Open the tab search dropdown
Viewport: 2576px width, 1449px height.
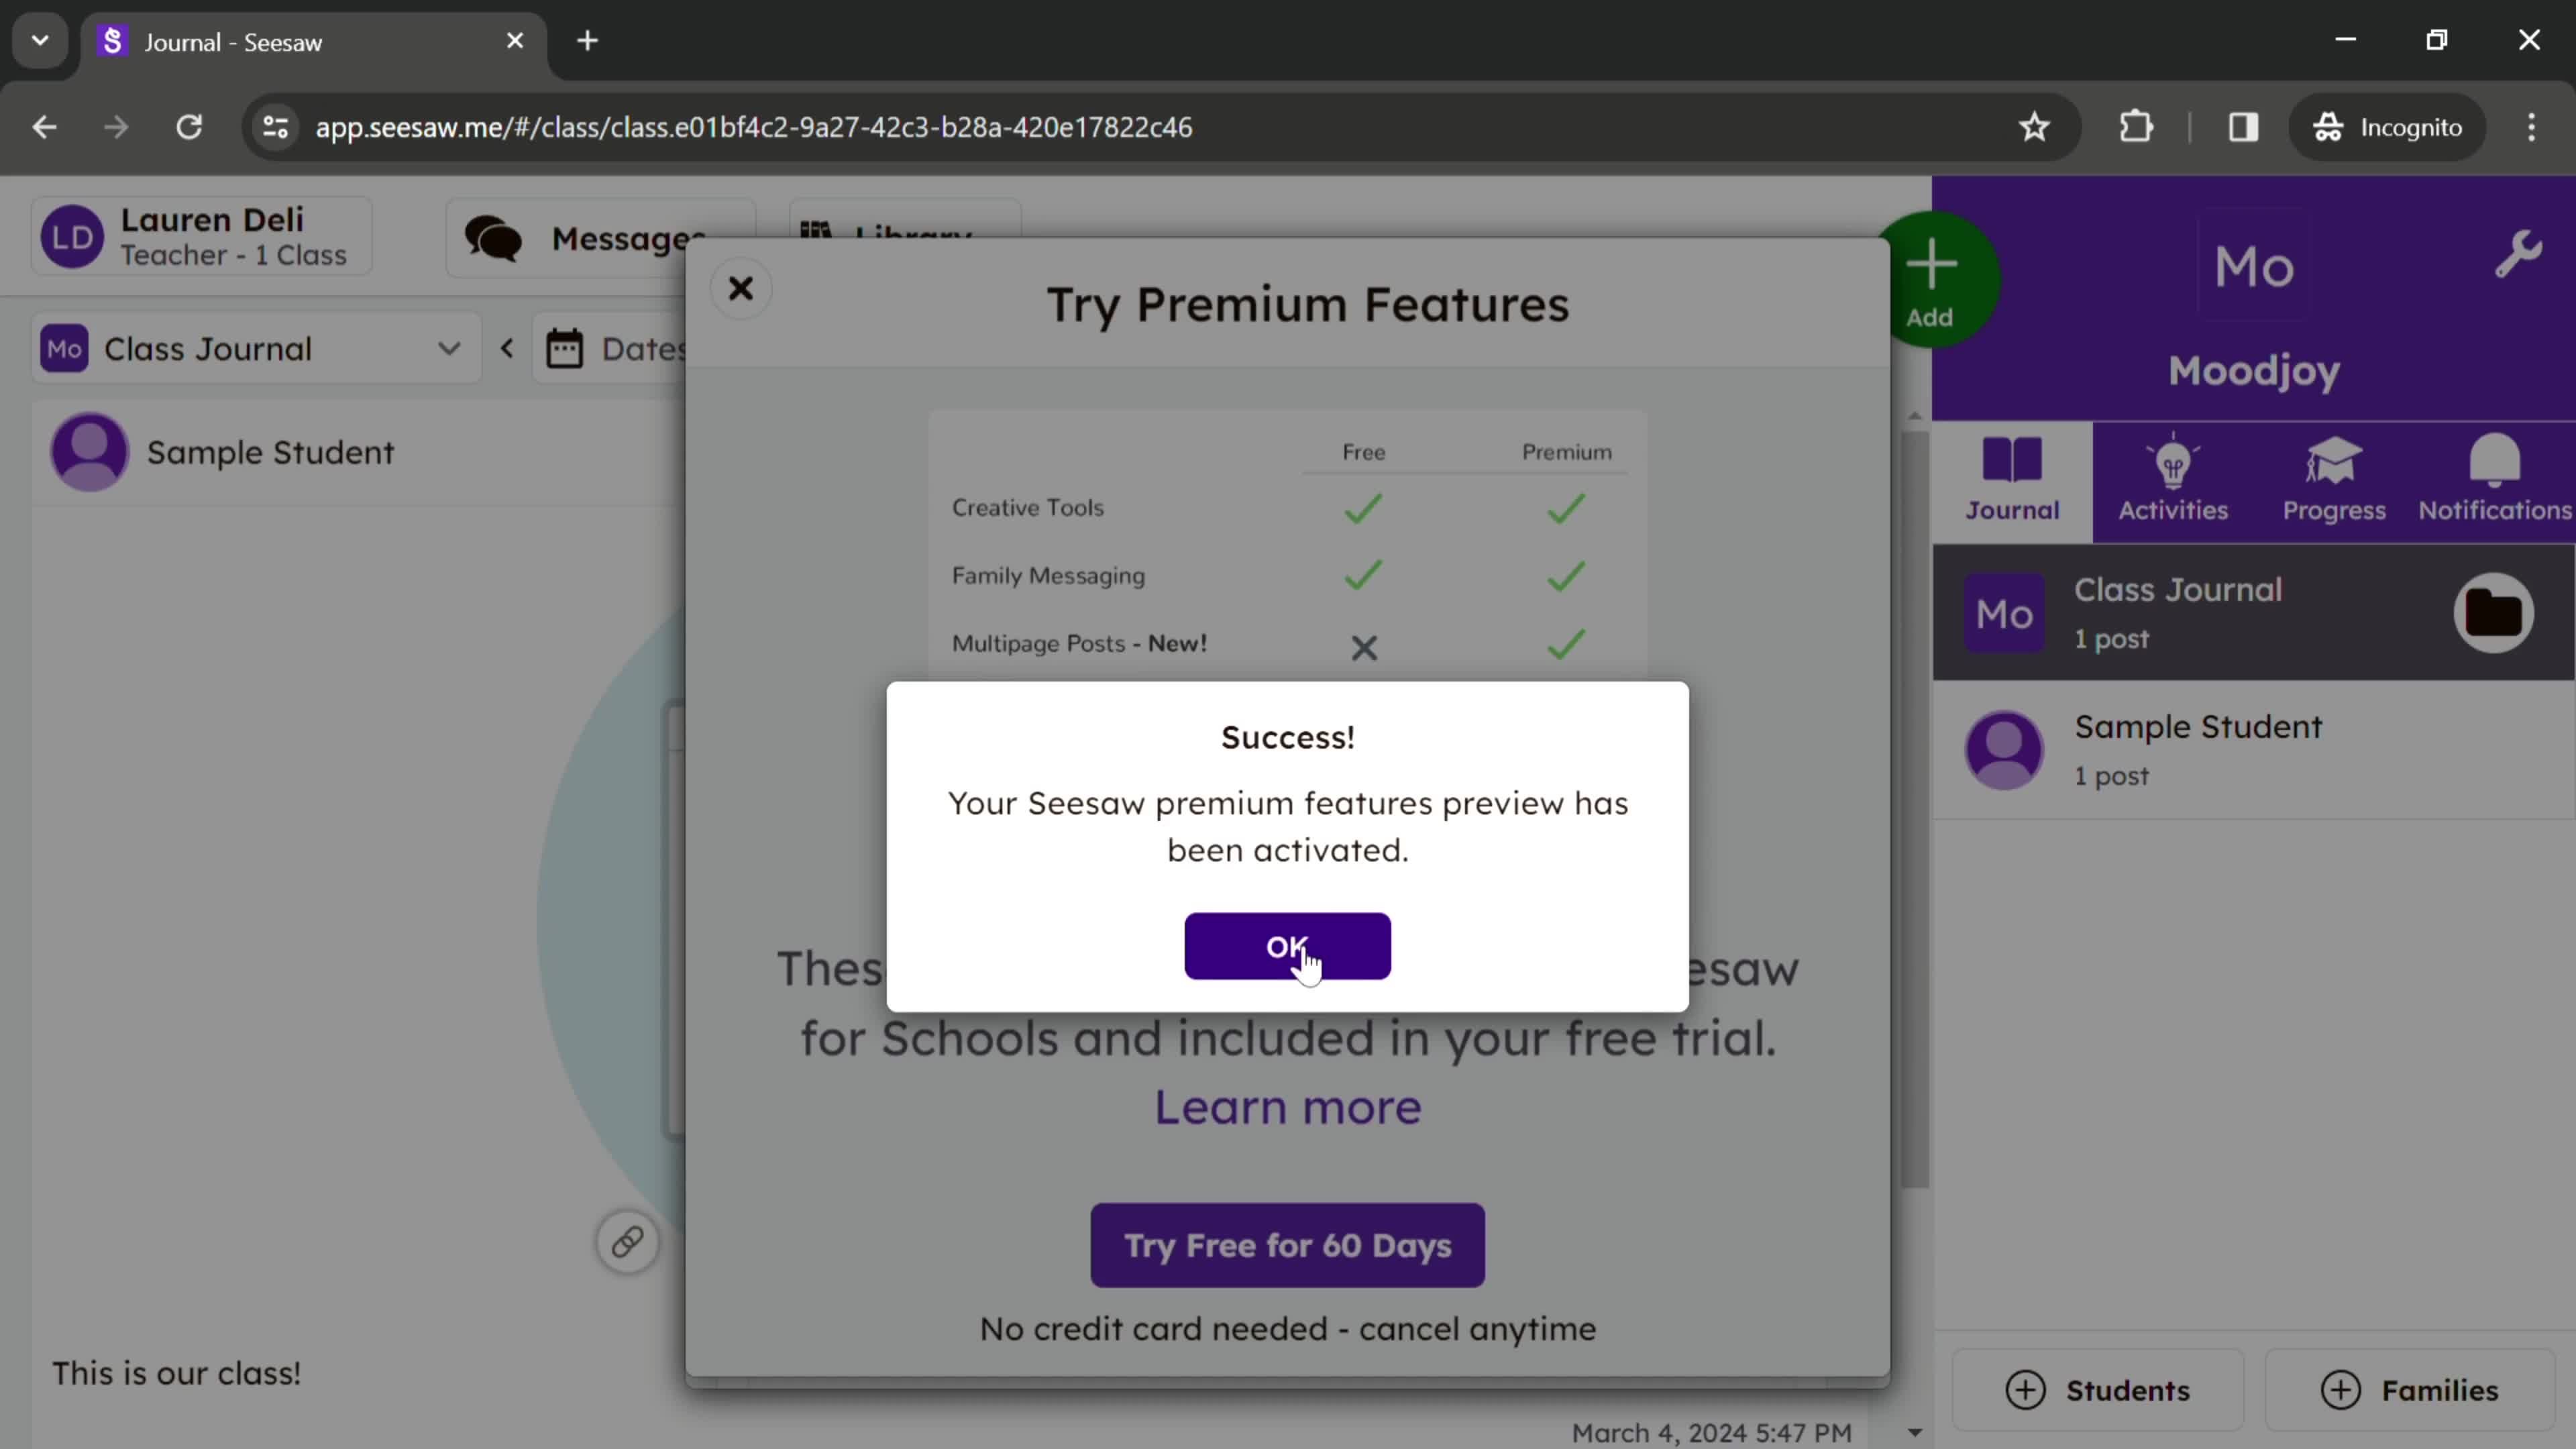click(40, 41)
